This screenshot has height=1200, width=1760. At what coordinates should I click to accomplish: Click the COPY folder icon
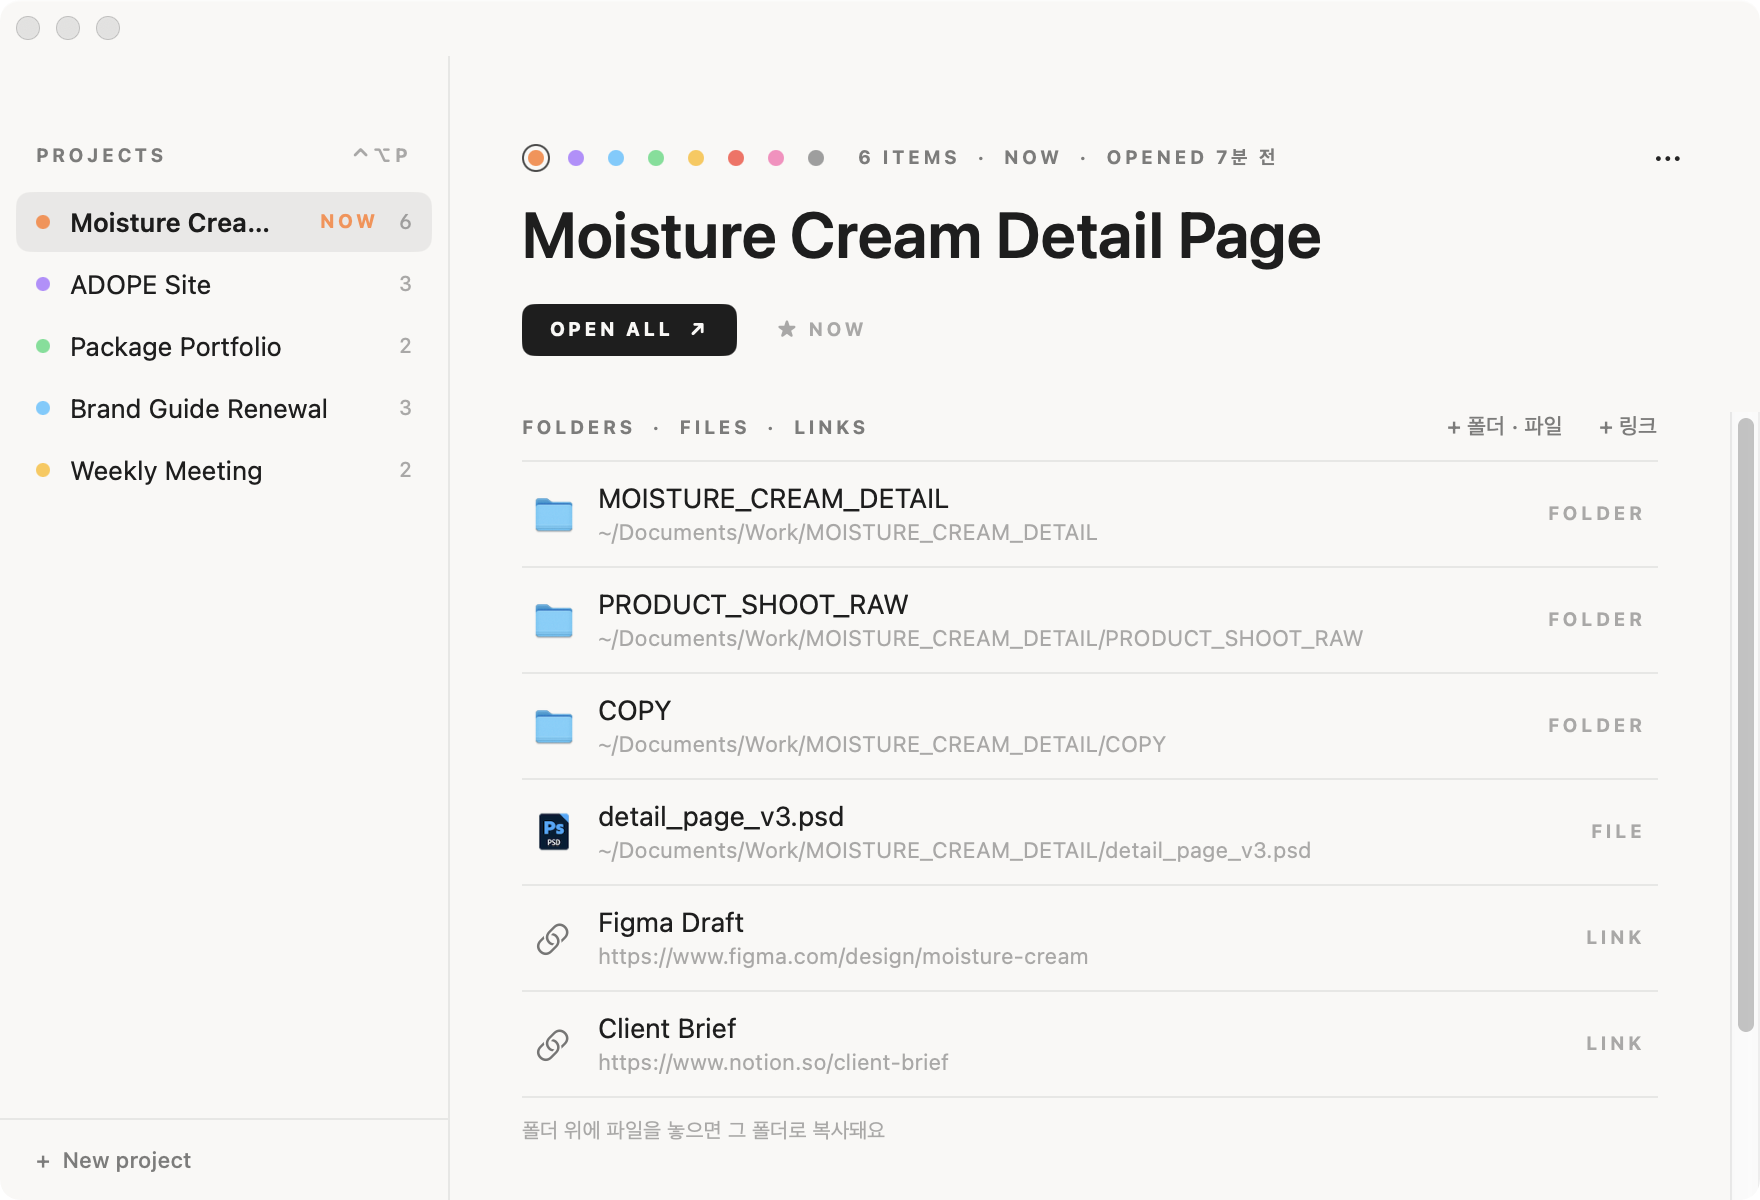tap(554, 727)
